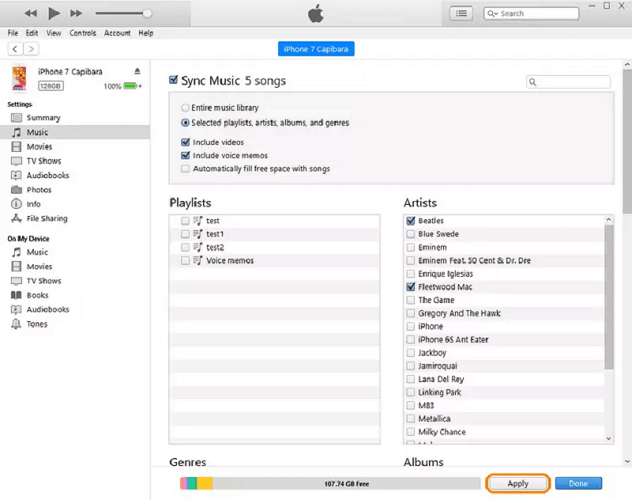Open Photos in the Settings sidebar
The width and height of the screenshot is (632, 500).
39,189
